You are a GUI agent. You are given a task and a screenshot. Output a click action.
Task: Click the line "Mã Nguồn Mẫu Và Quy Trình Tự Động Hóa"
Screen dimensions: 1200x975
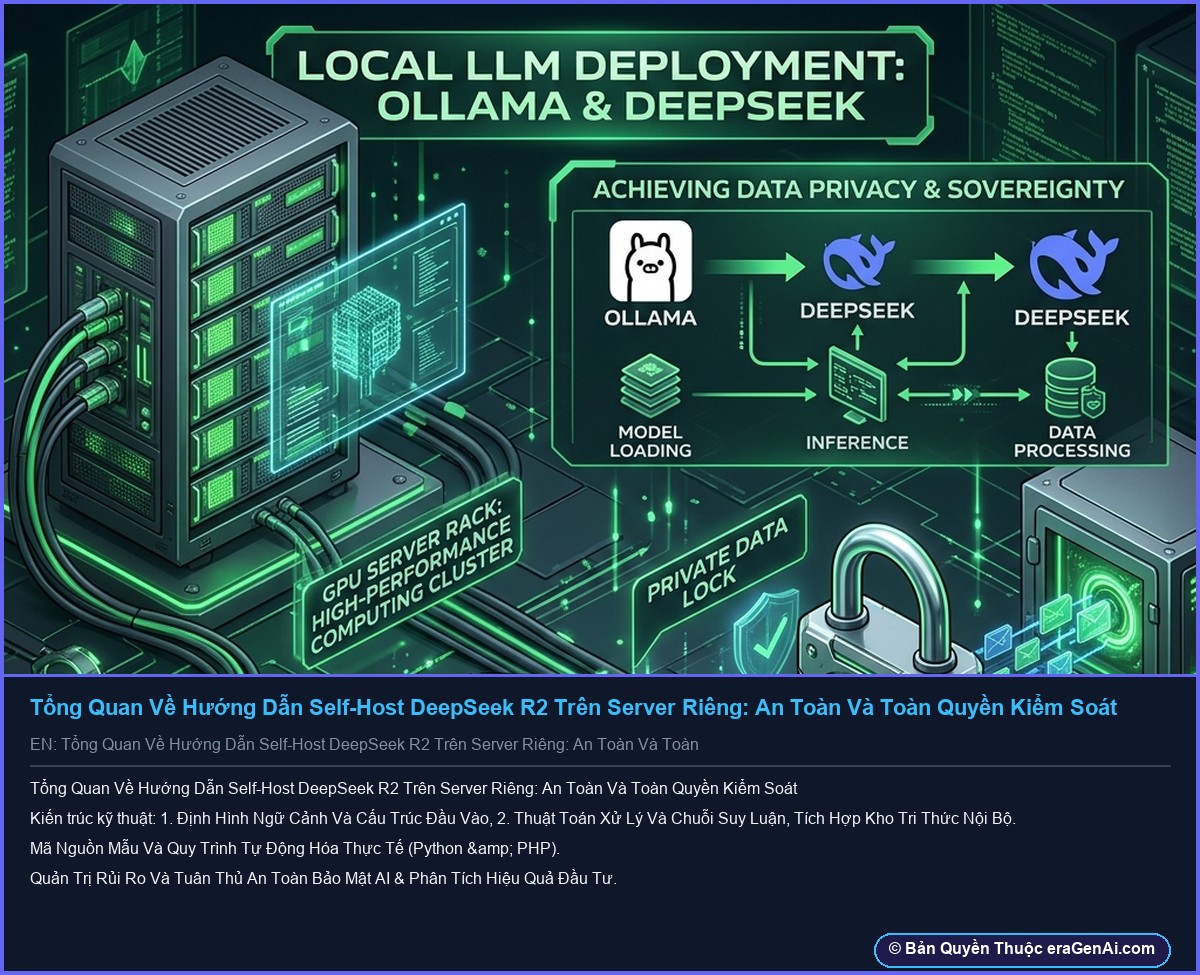(x=295, y=848)
